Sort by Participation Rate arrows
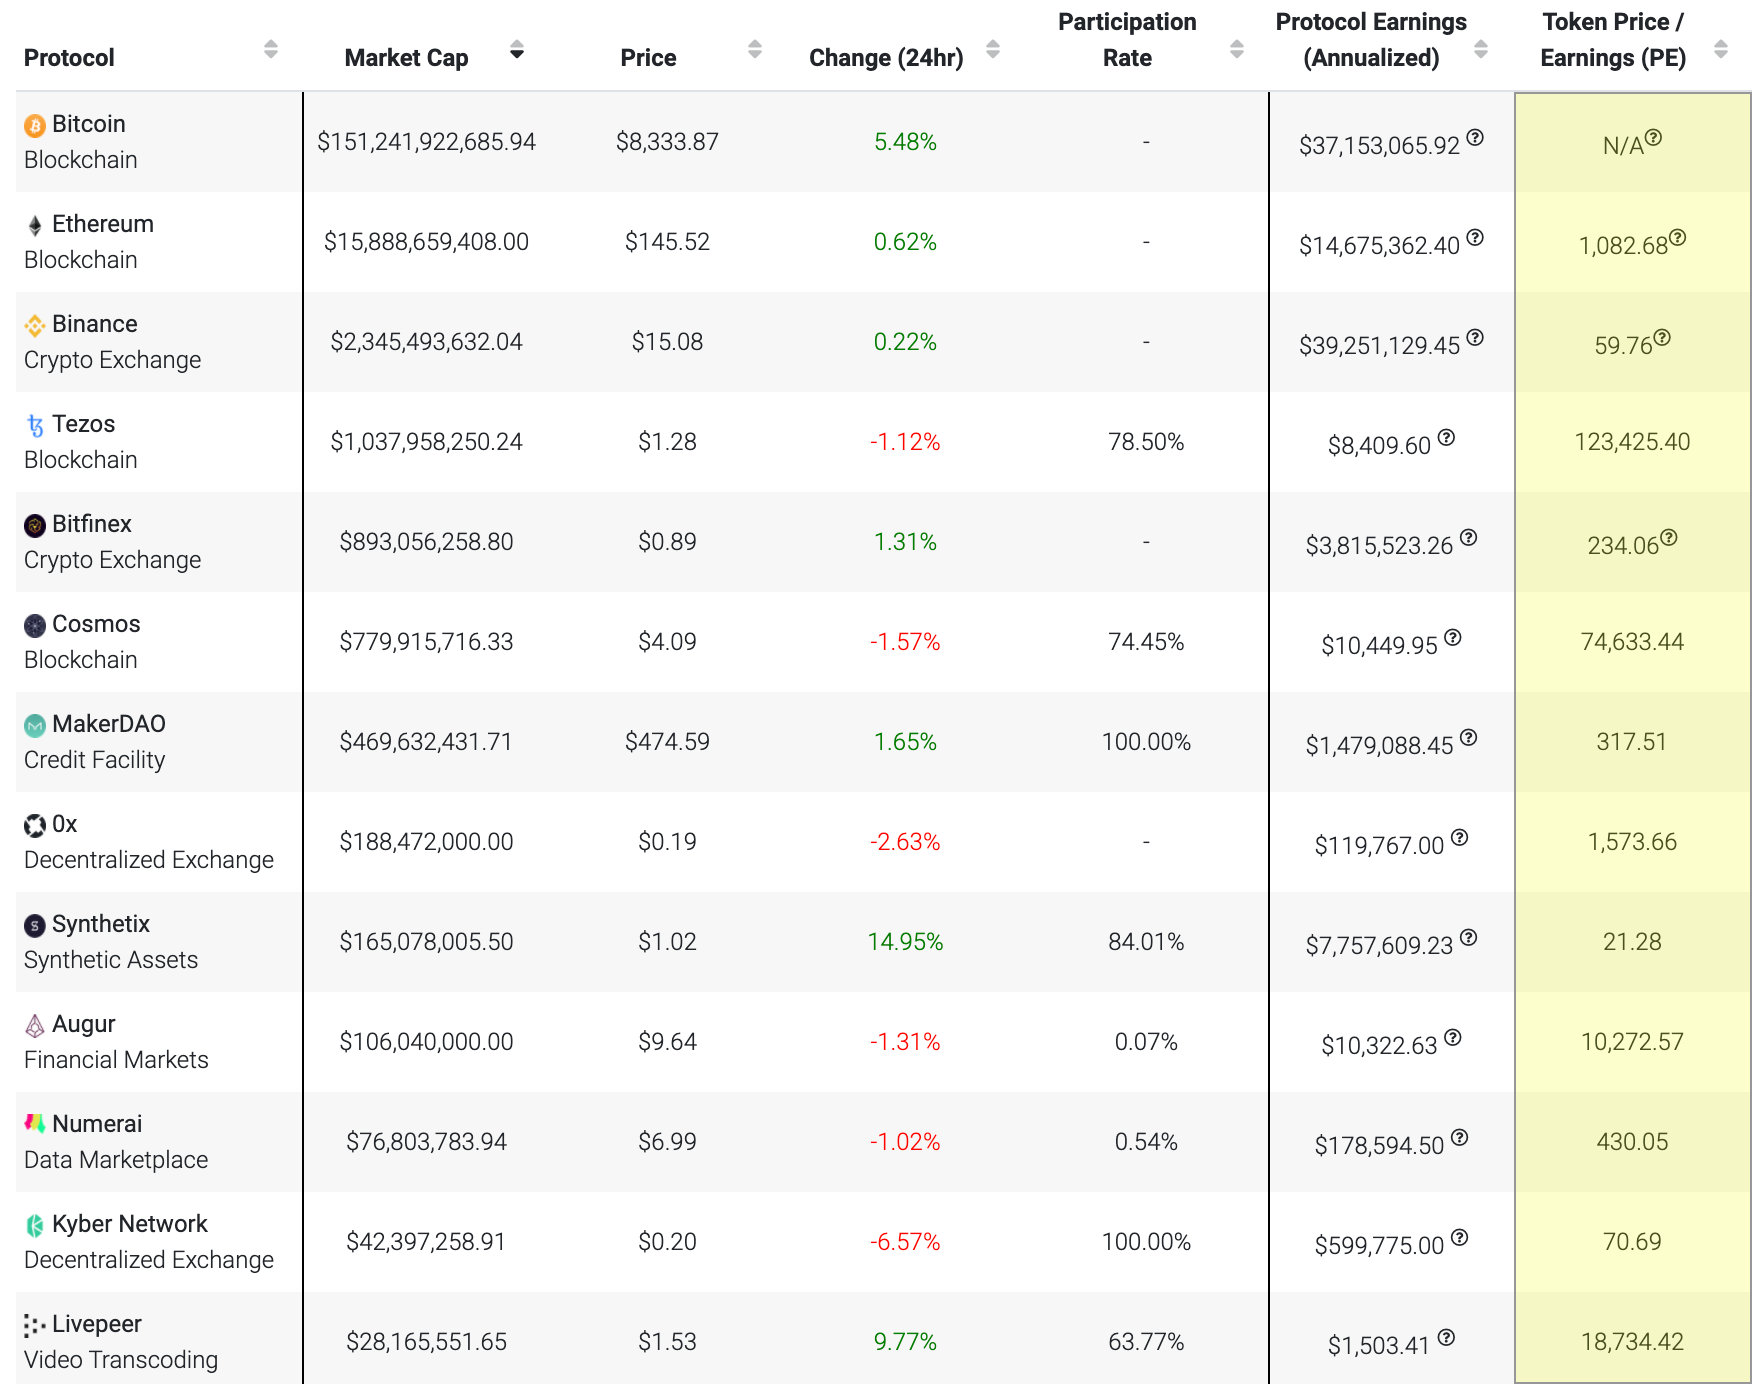 tap(1237, 50)
